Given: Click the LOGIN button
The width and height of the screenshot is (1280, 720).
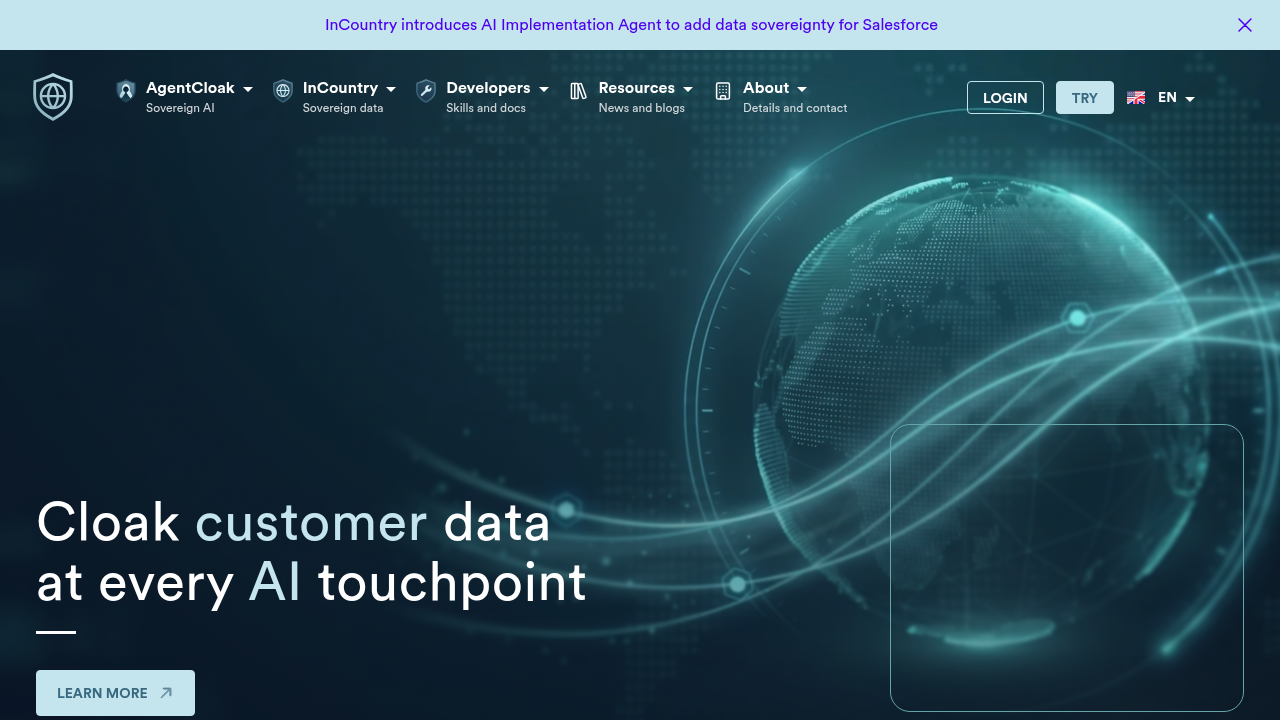Looking at the screenshot, I should [1005, 98].
